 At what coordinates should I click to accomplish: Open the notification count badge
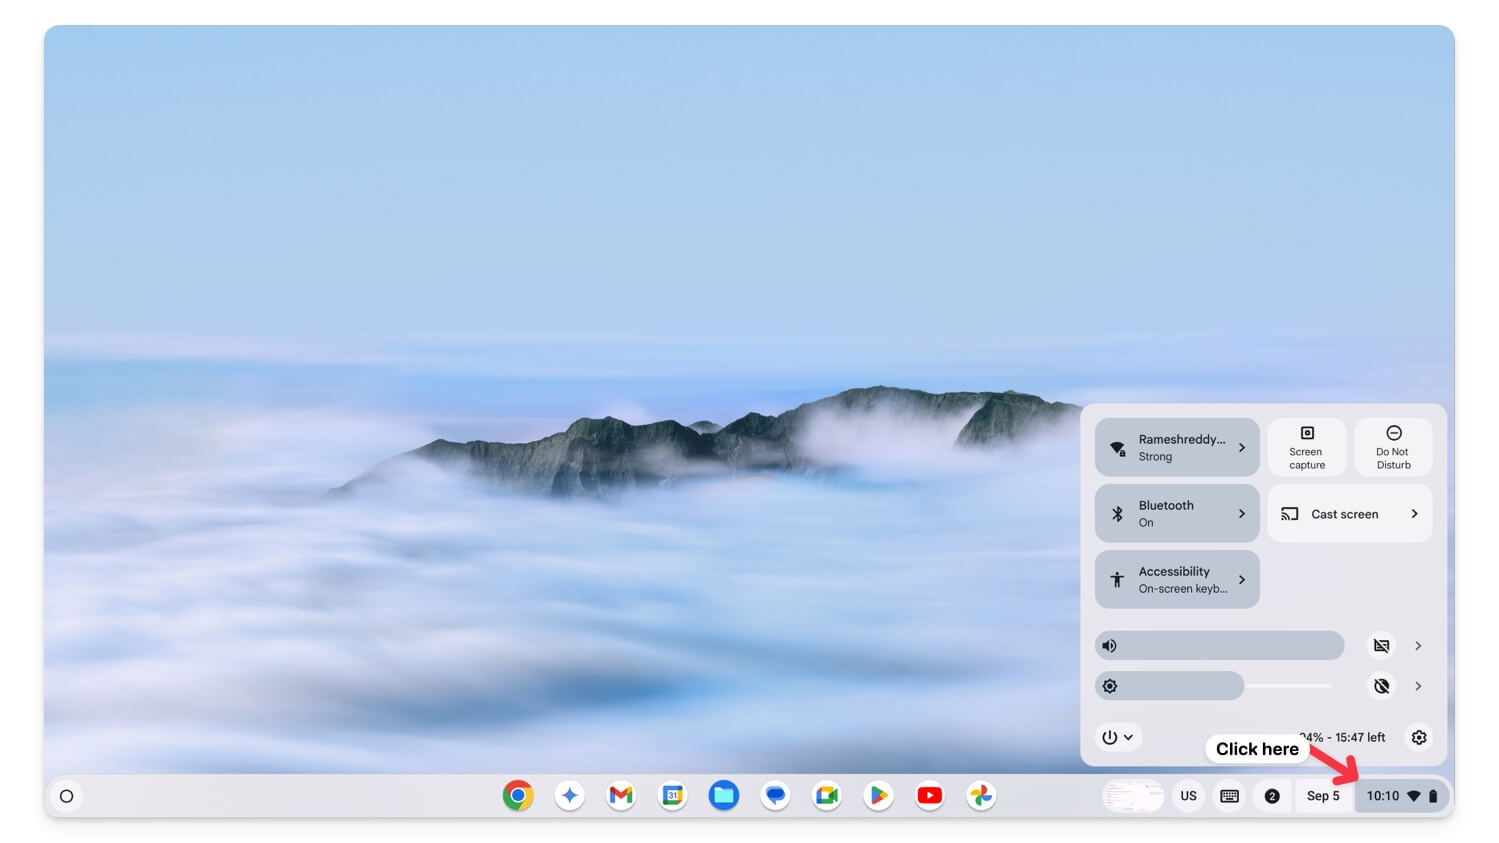tap(1272, 796)
